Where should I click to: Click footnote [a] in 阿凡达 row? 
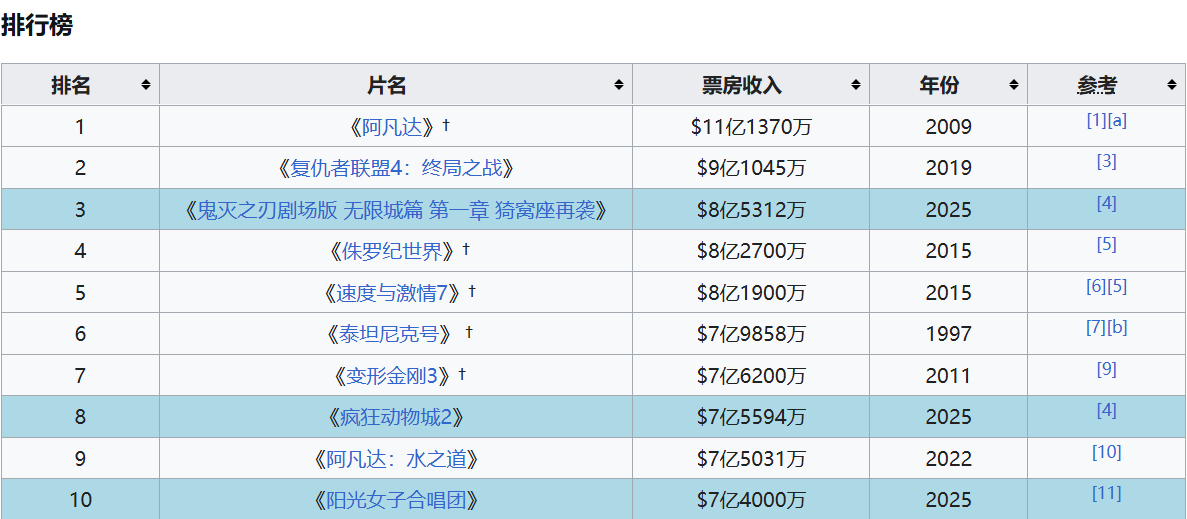1117,120
